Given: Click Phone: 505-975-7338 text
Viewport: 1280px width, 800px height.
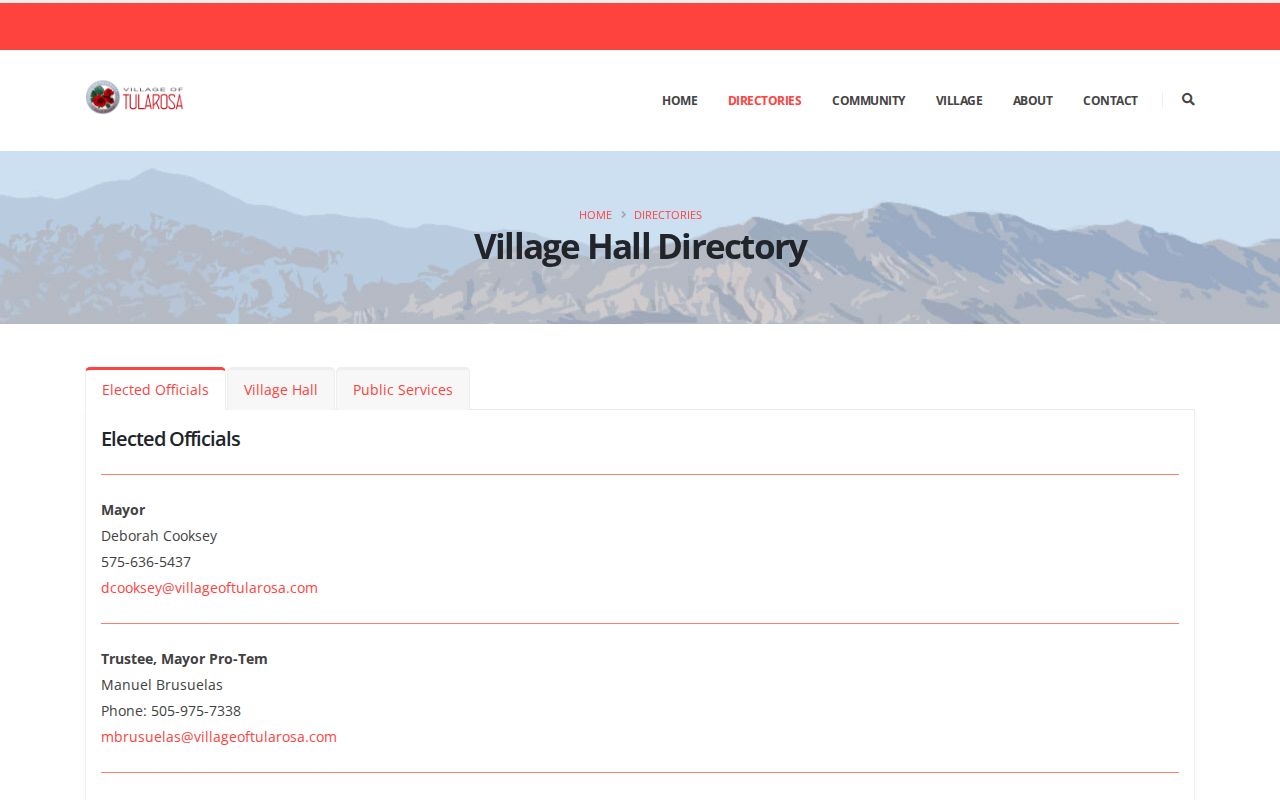Looking at the screenshot, I should click(171, 711).
